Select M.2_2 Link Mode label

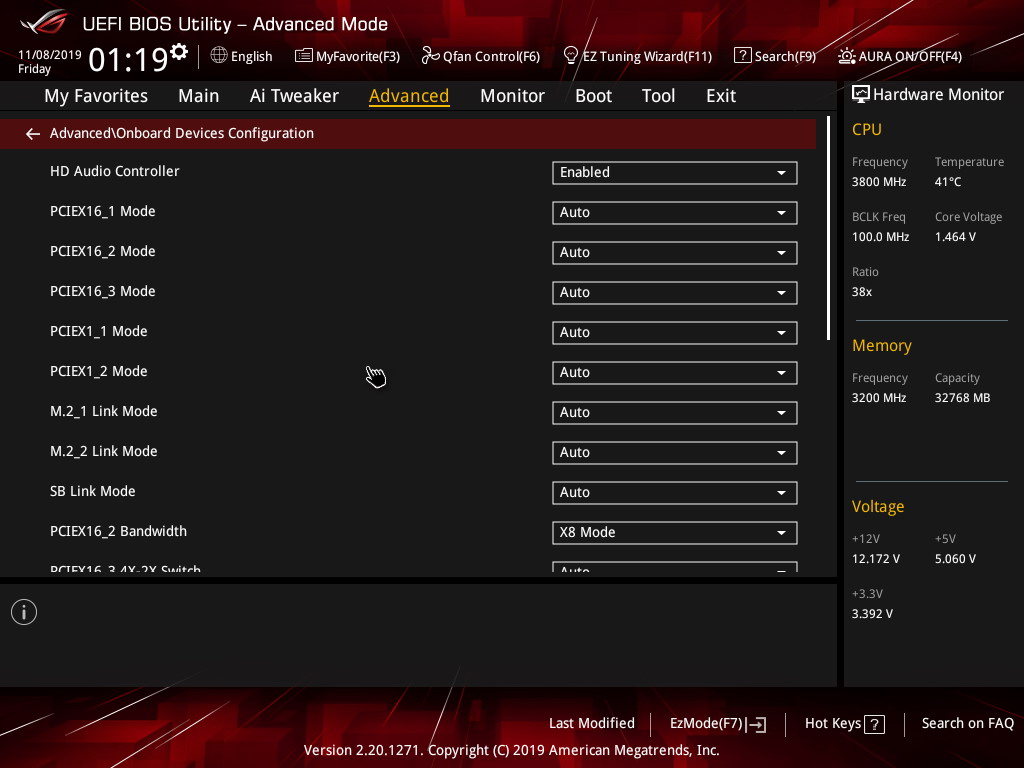pyautogui.click(x=104, y=451)
